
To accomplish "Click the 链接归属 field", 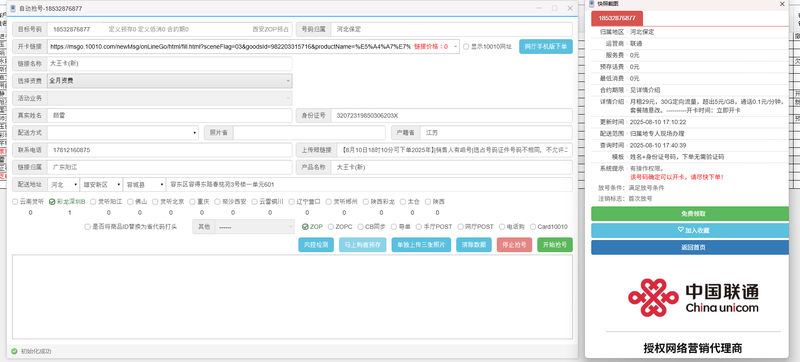I will pyautogui.click(x=170, y=167).
